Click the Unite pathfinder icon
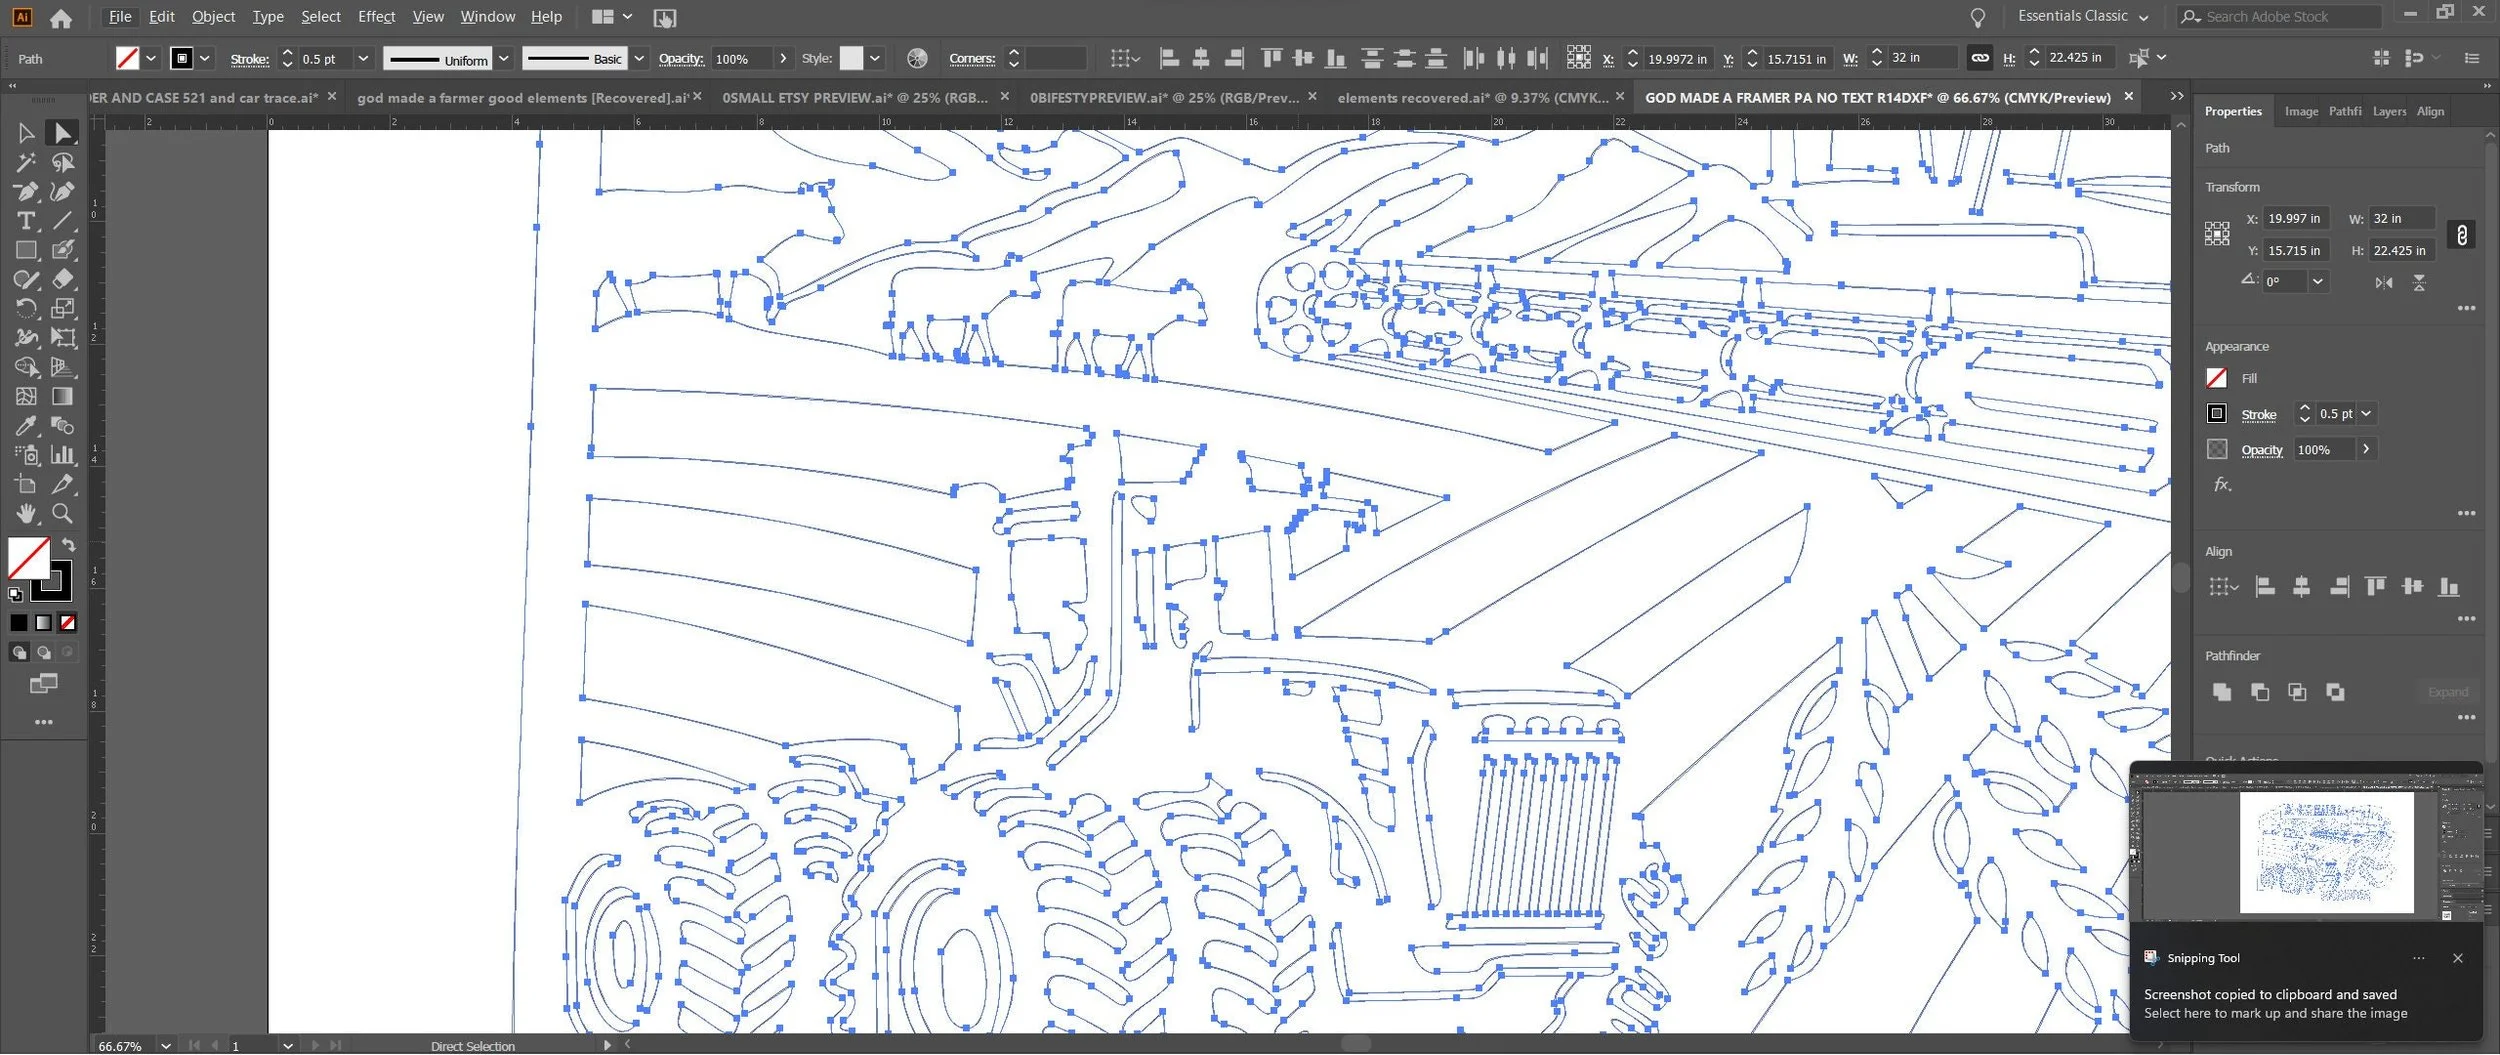This screenshot has height=1055, width=2500. (x=2222, y=693)
